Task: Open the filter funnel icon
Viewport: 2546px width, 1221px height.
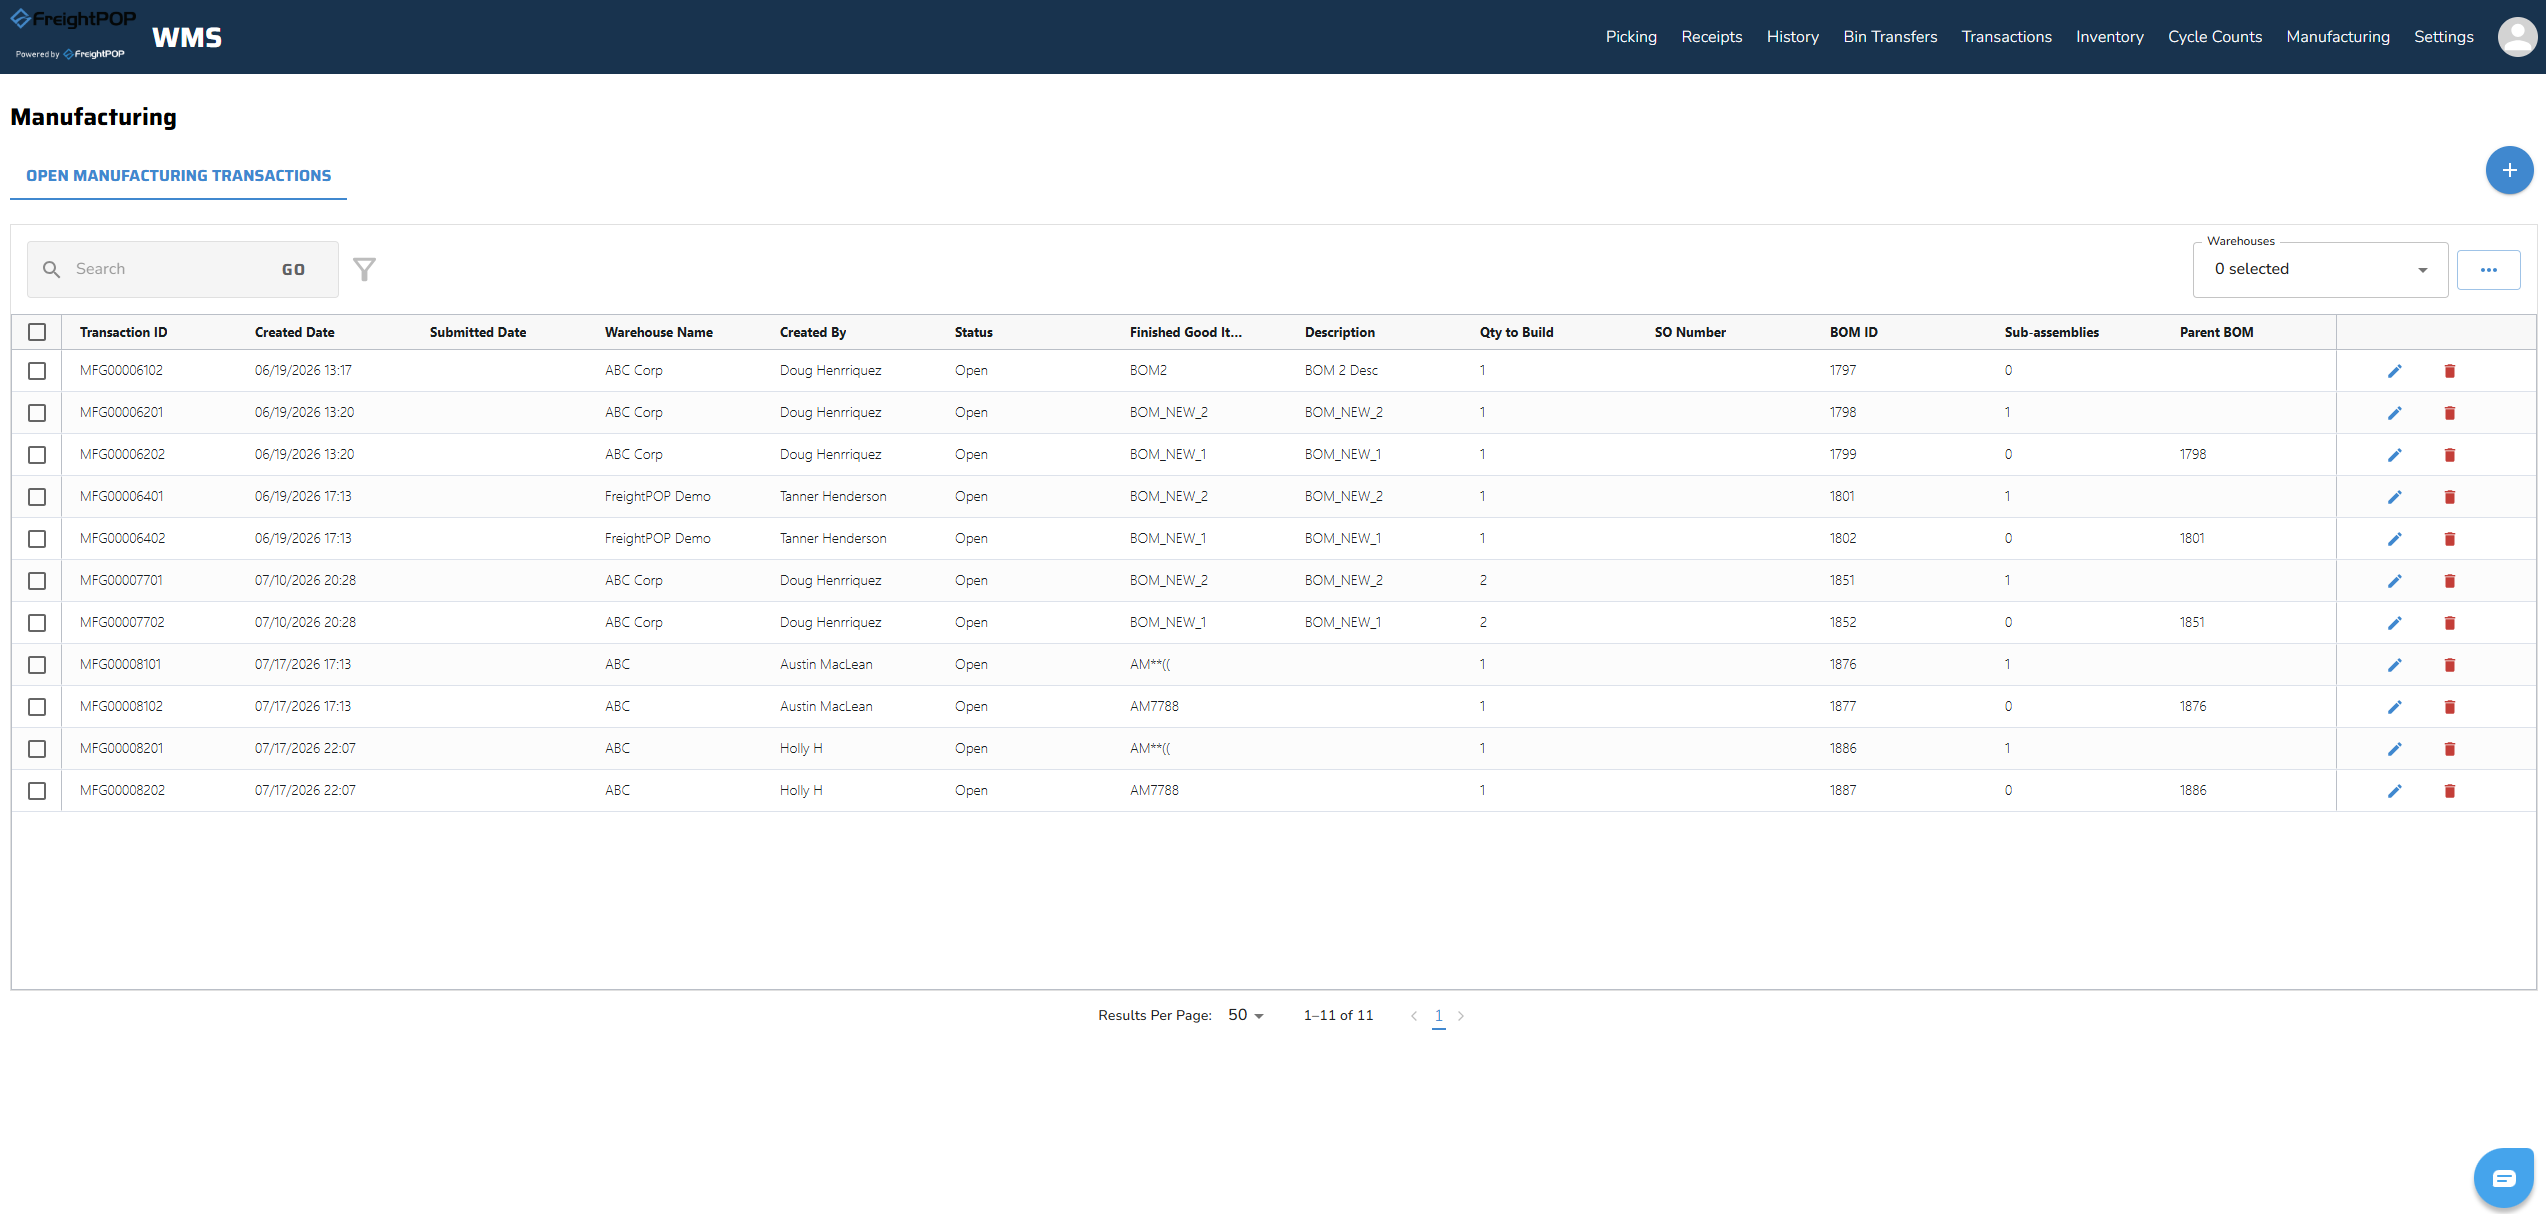Action: 365,269
